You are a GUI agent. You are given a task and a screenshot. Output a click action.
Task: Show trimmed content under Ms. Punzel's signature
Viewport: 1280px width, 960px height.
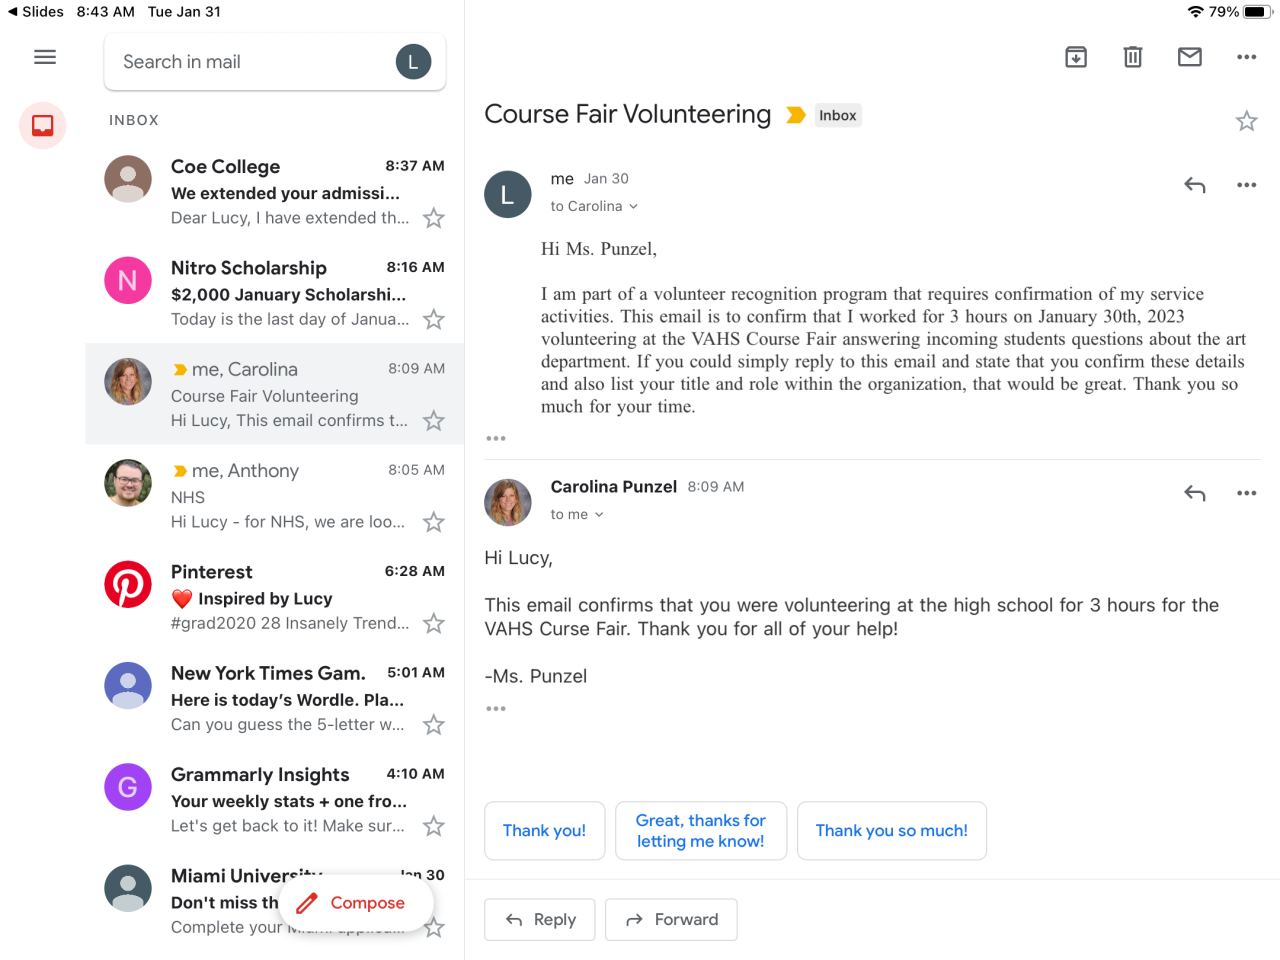tap(496, 709)
